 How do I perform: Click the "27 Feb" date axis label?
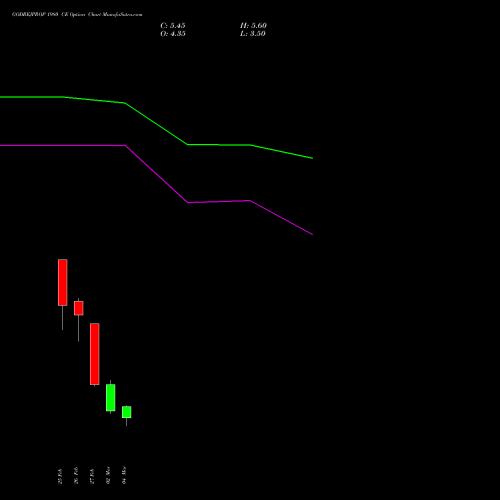[x=92, y=476]
